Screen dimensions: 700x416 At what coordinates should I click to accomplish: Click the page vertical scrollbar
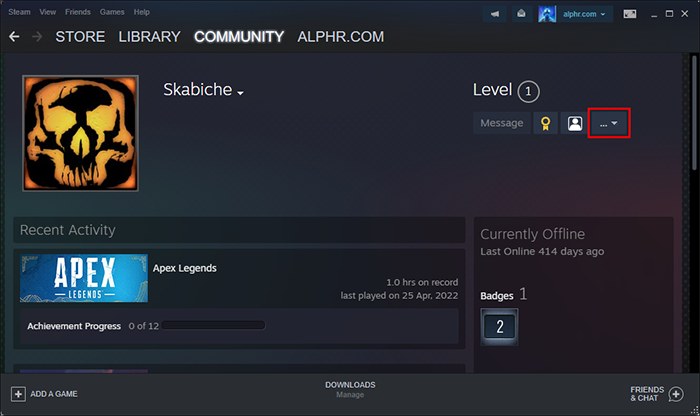694,112
